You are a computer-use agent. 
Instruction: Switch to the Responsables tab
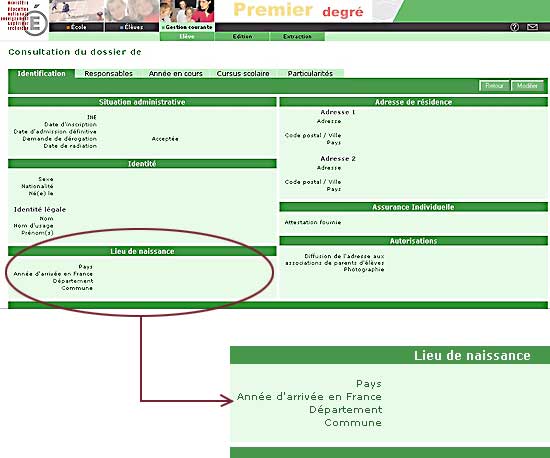click(108, 74)
